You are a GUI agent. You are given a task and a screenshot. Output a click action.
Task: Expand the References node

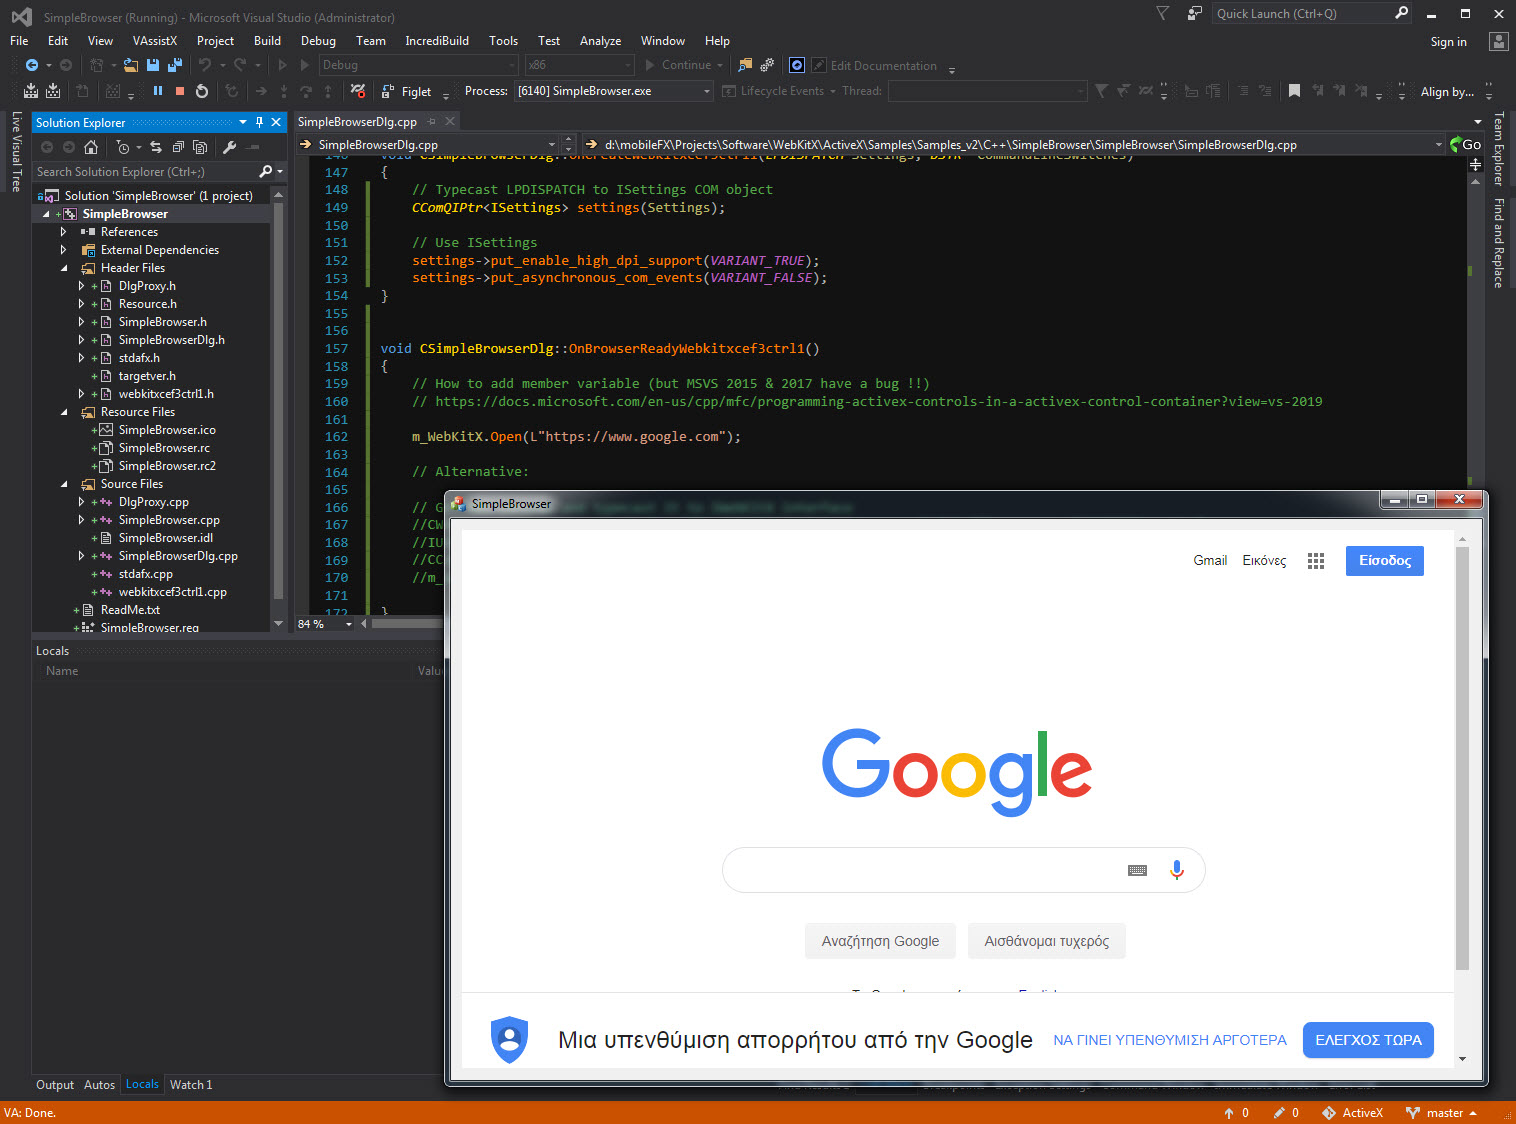[x=64, y=232]
